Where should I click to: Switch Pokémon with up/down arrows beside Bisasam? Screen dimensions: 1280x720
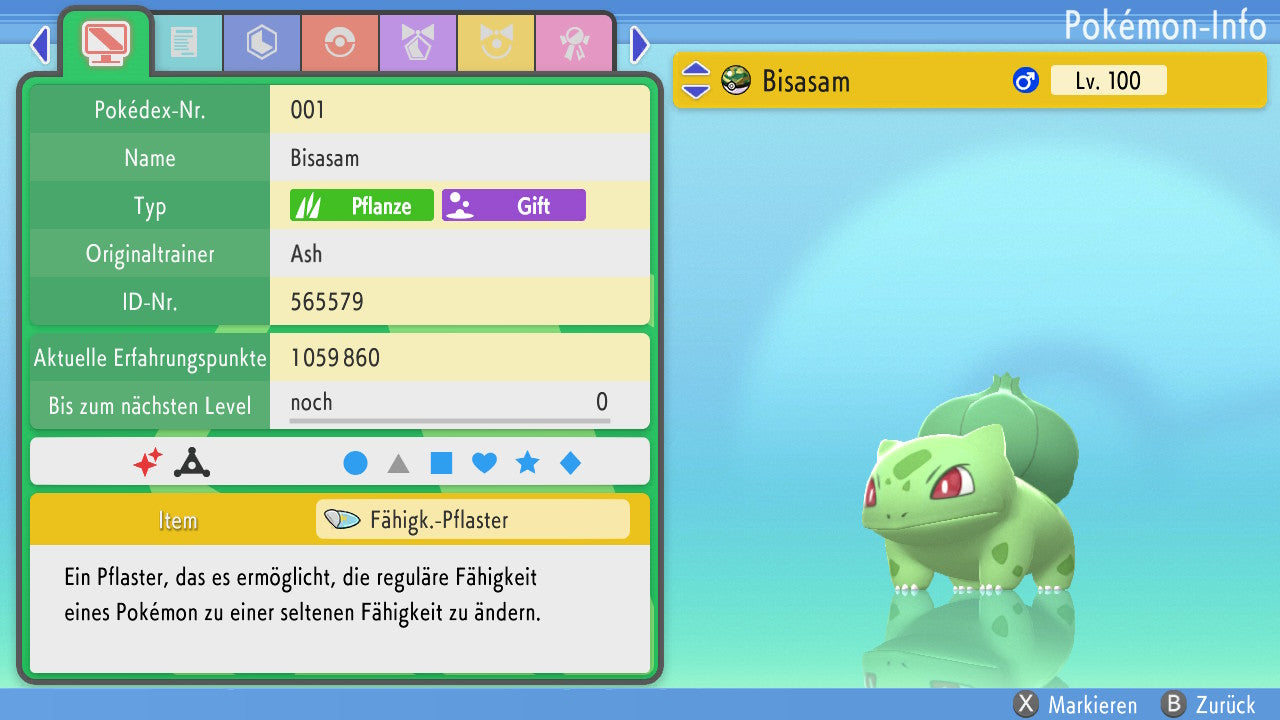pyautogui.click(x=696, y=80)
